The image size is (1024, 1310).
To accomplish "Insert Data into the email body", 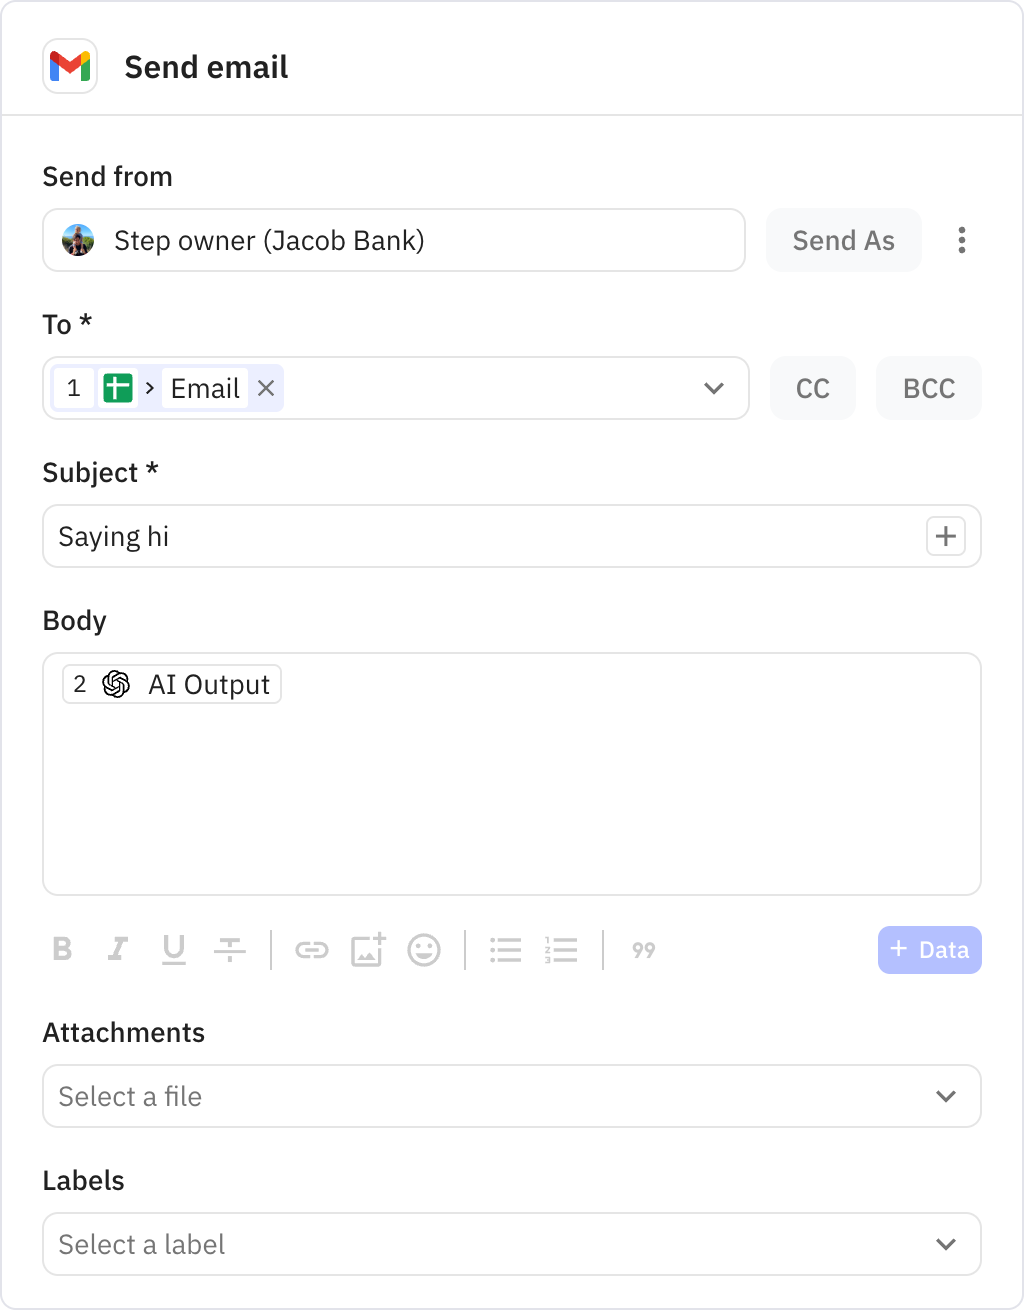I will [x=929, y=950].
